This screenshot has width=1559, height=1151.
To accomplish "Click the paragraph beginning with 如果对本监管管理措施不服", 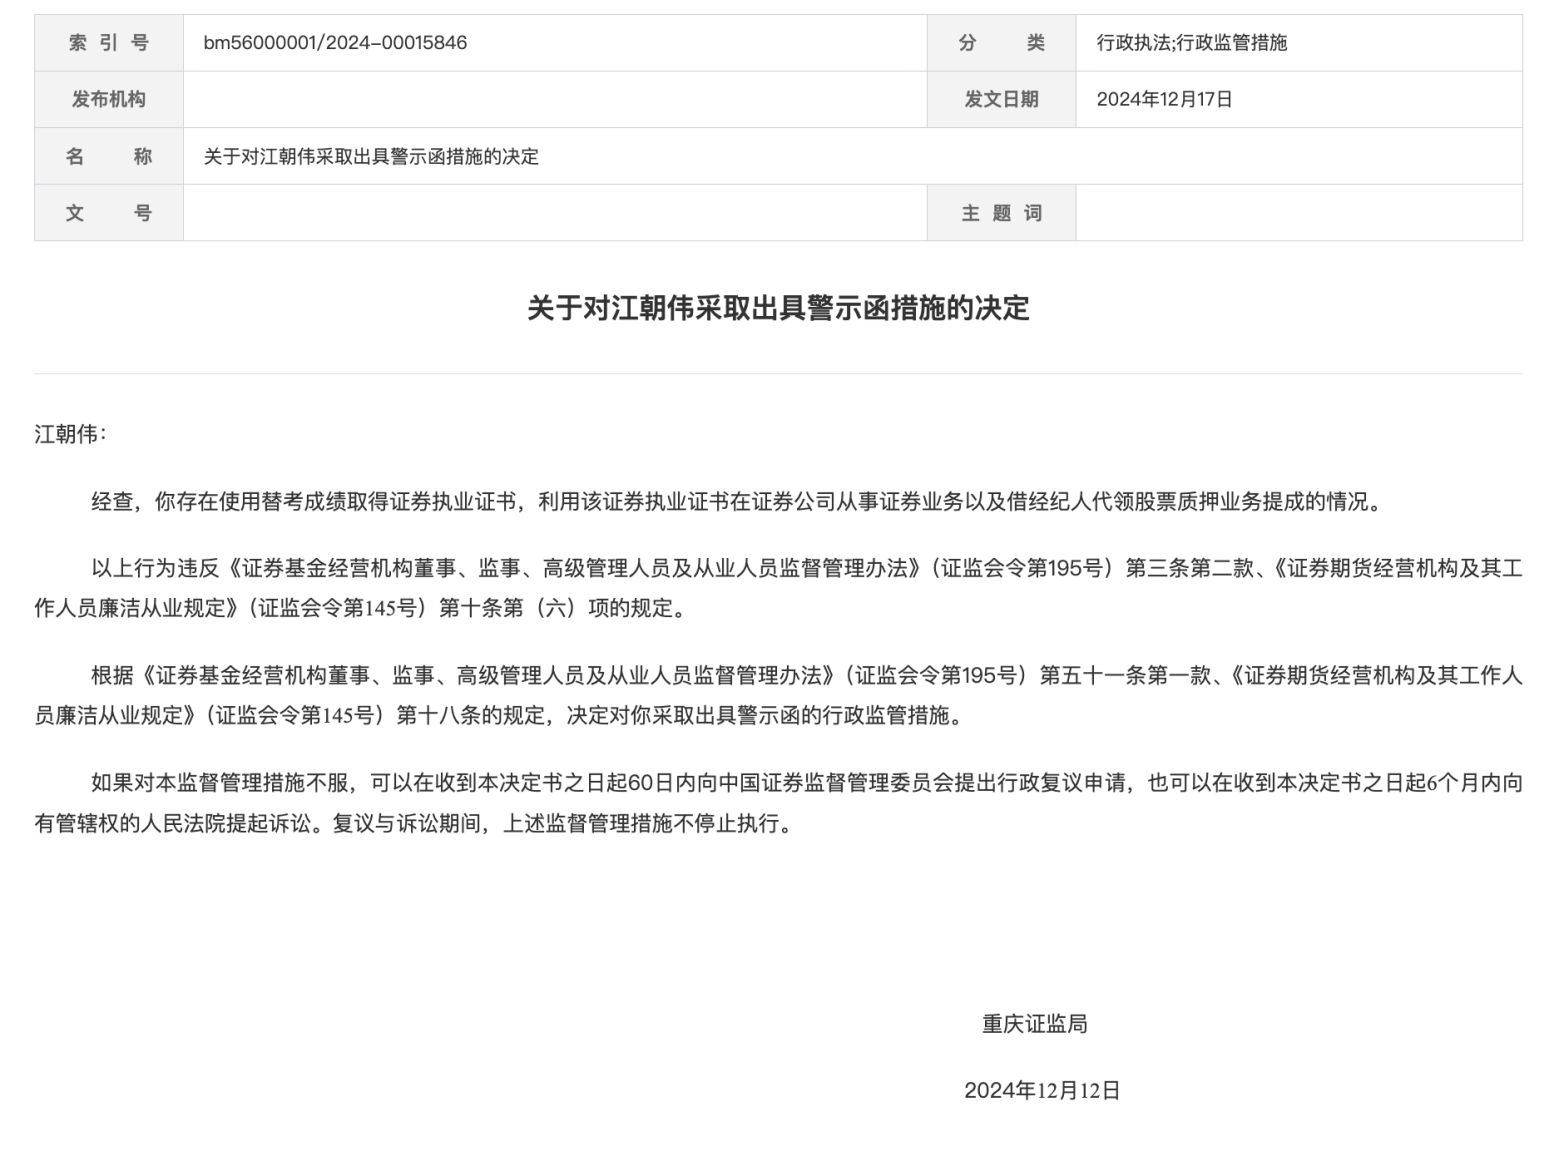I will coord(778,803).
